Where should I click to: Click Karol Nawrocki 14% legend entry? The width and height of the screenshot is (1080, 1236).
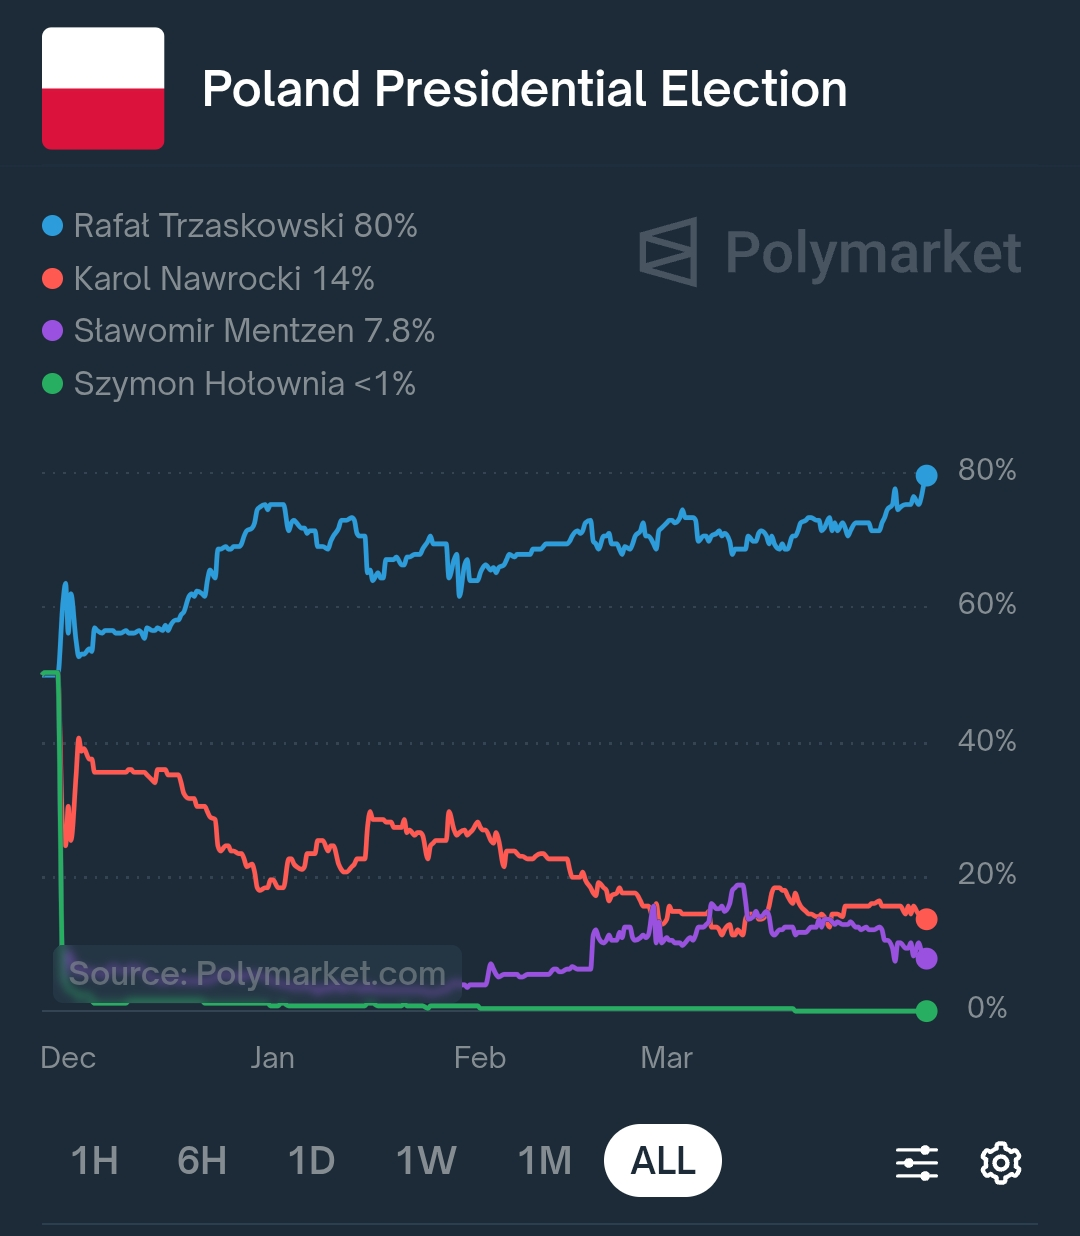pos(209,279)
